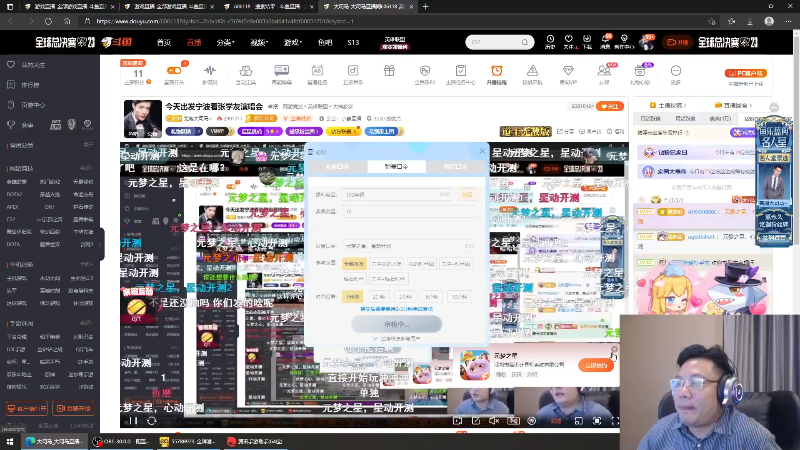The image size is (800, 450).
Task: Click the orange button on game ad banner
Action: 595,365
